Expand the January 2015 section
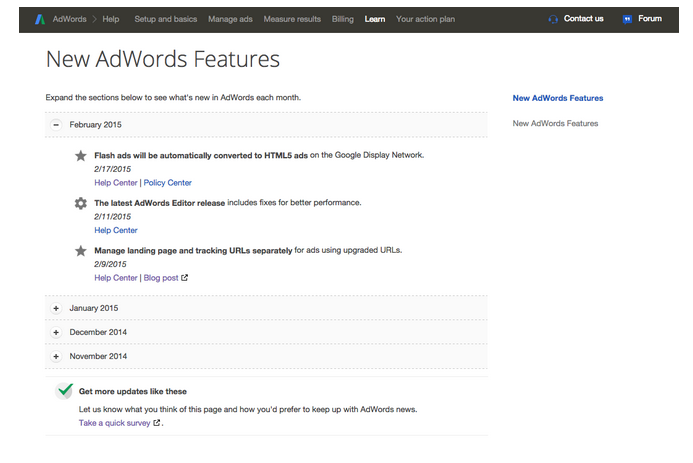693x463 pixels. click(x=56, y=308)
